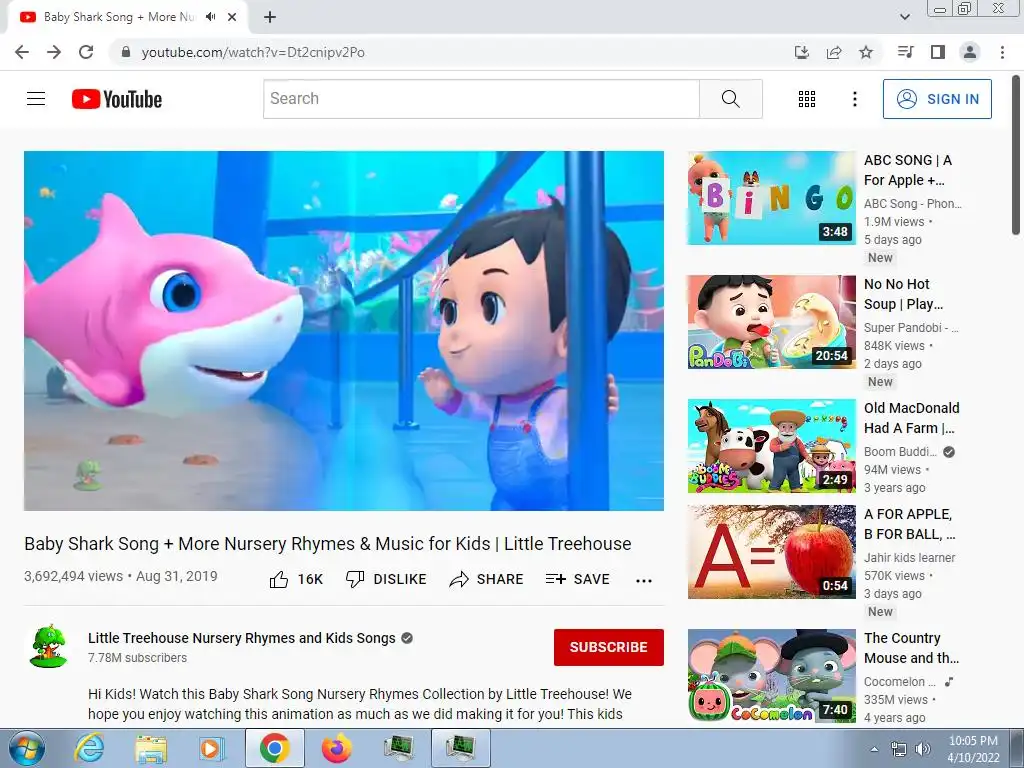This screenshot has width=1024, height=768.
Task: Like the video with thumbs up
Action: [x=279, y=579]
